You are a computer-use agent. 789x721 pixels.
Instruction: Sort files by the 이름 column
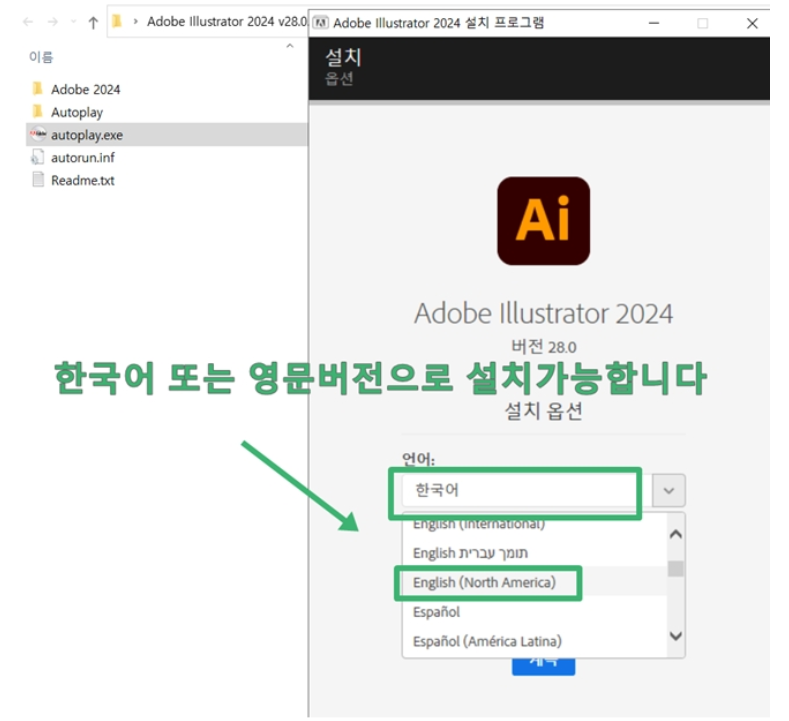pos(41,58)
